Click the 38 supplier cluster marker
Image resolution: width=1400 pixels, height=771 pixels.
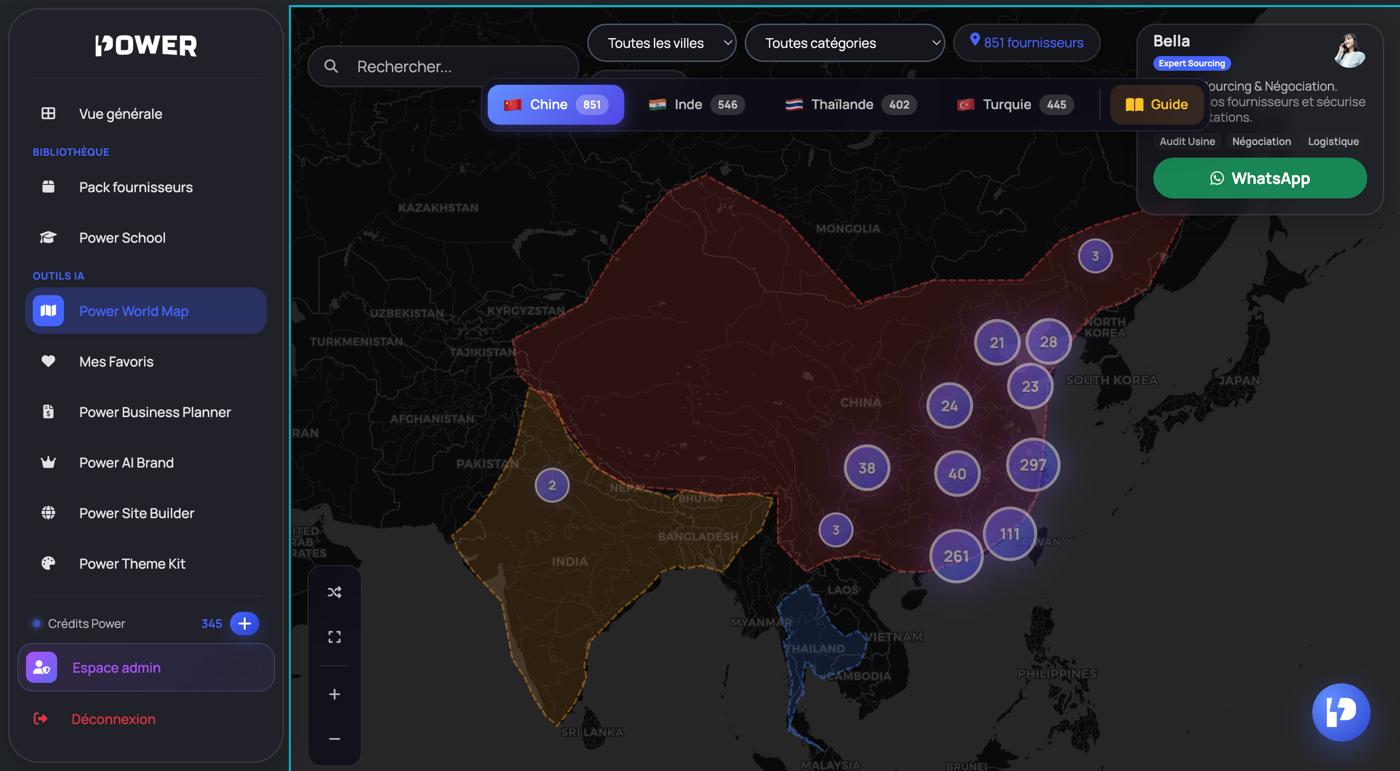867,467
